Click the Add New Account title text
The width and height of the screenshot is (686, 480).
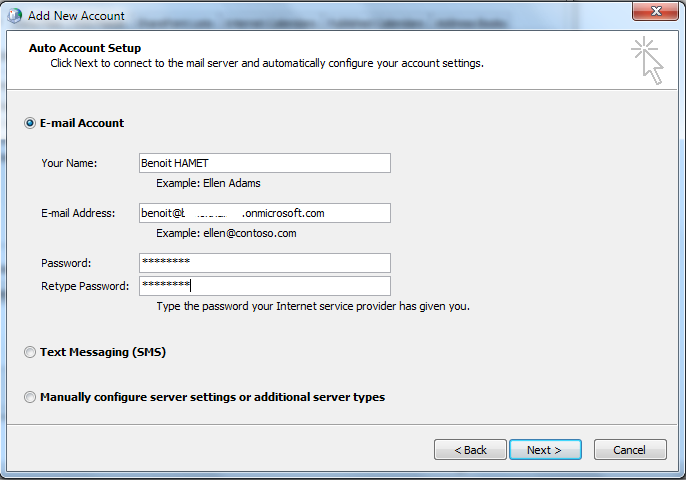coord(77,16)
